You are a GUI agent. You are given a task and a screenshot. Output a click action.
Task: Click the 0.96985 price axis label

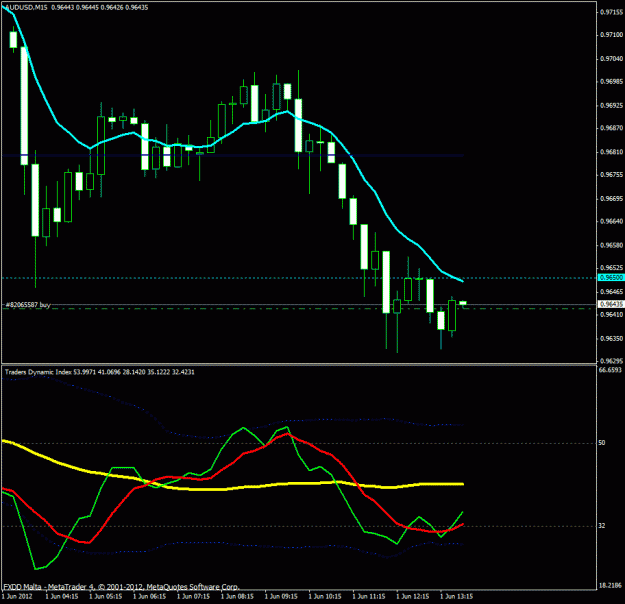[x=611, y=81]
